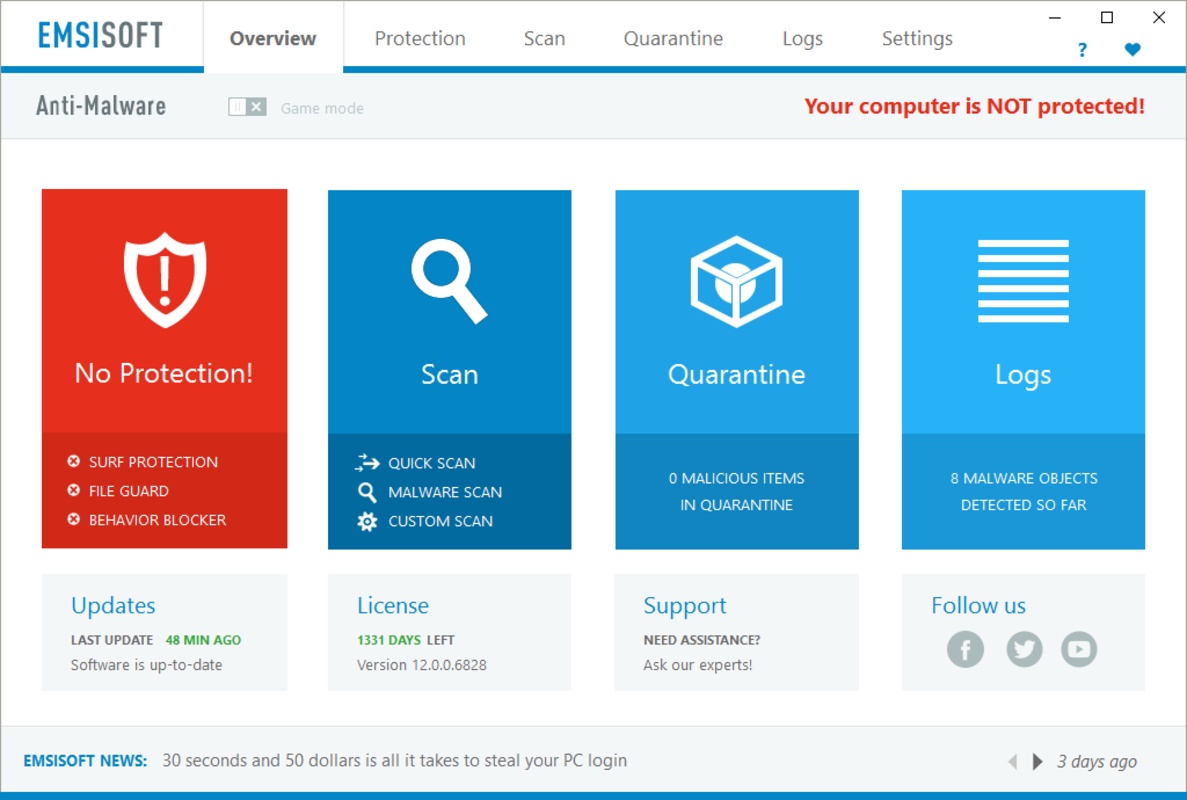
Task: Click 'Your computer is NOT protected!' warning
Action: pyautogui.click(x=974, y=106)
